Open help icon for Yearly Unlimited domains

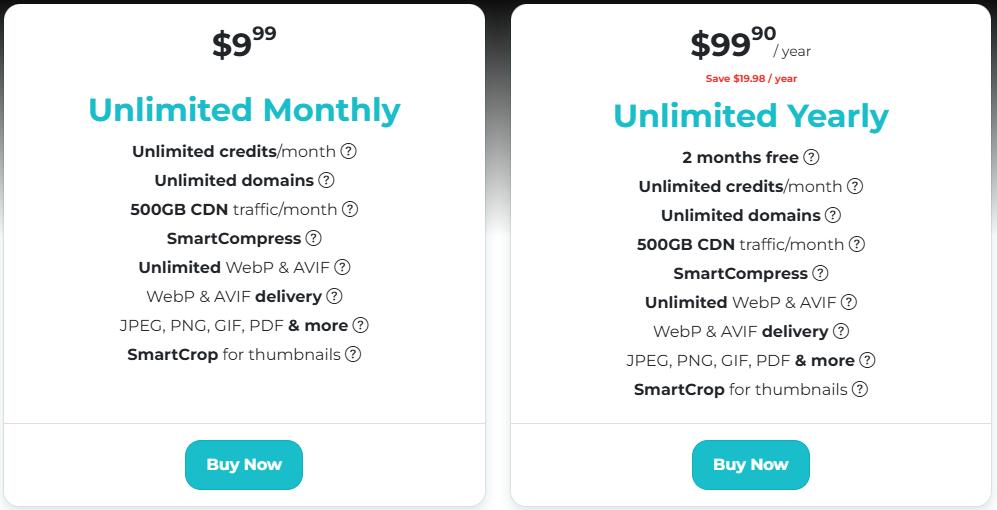(833, 216)
